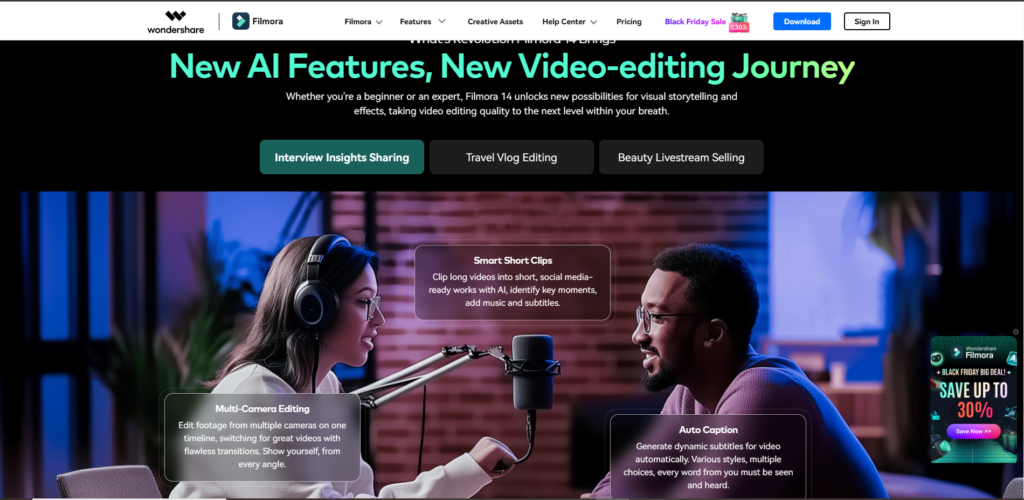Open the Black Friday Sale link

click(x=695, y=22)
